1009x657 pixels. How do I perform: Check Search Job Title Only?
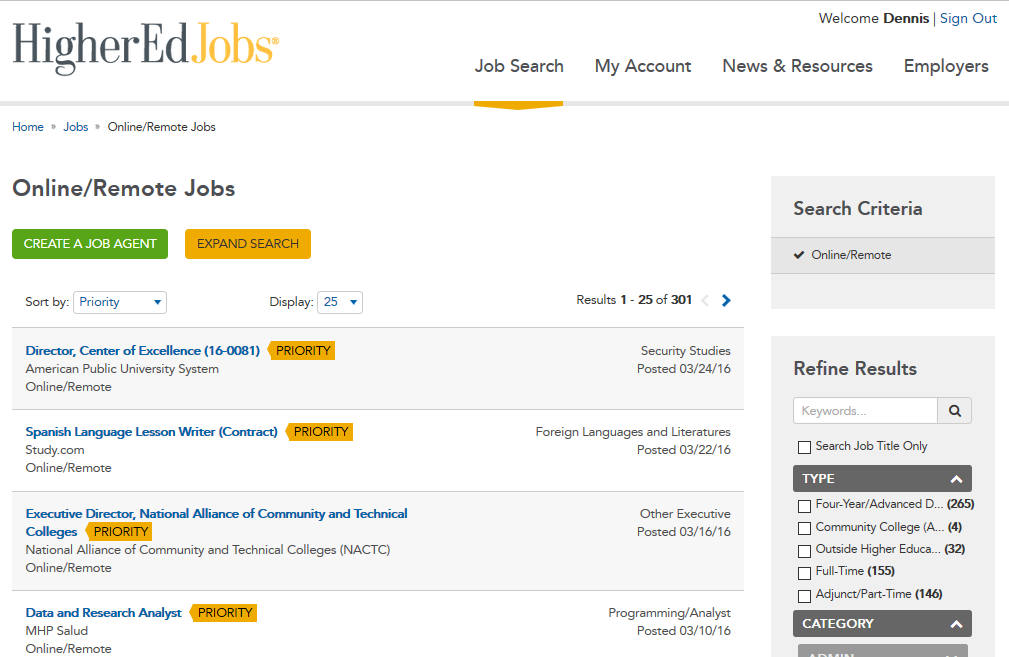804,447
